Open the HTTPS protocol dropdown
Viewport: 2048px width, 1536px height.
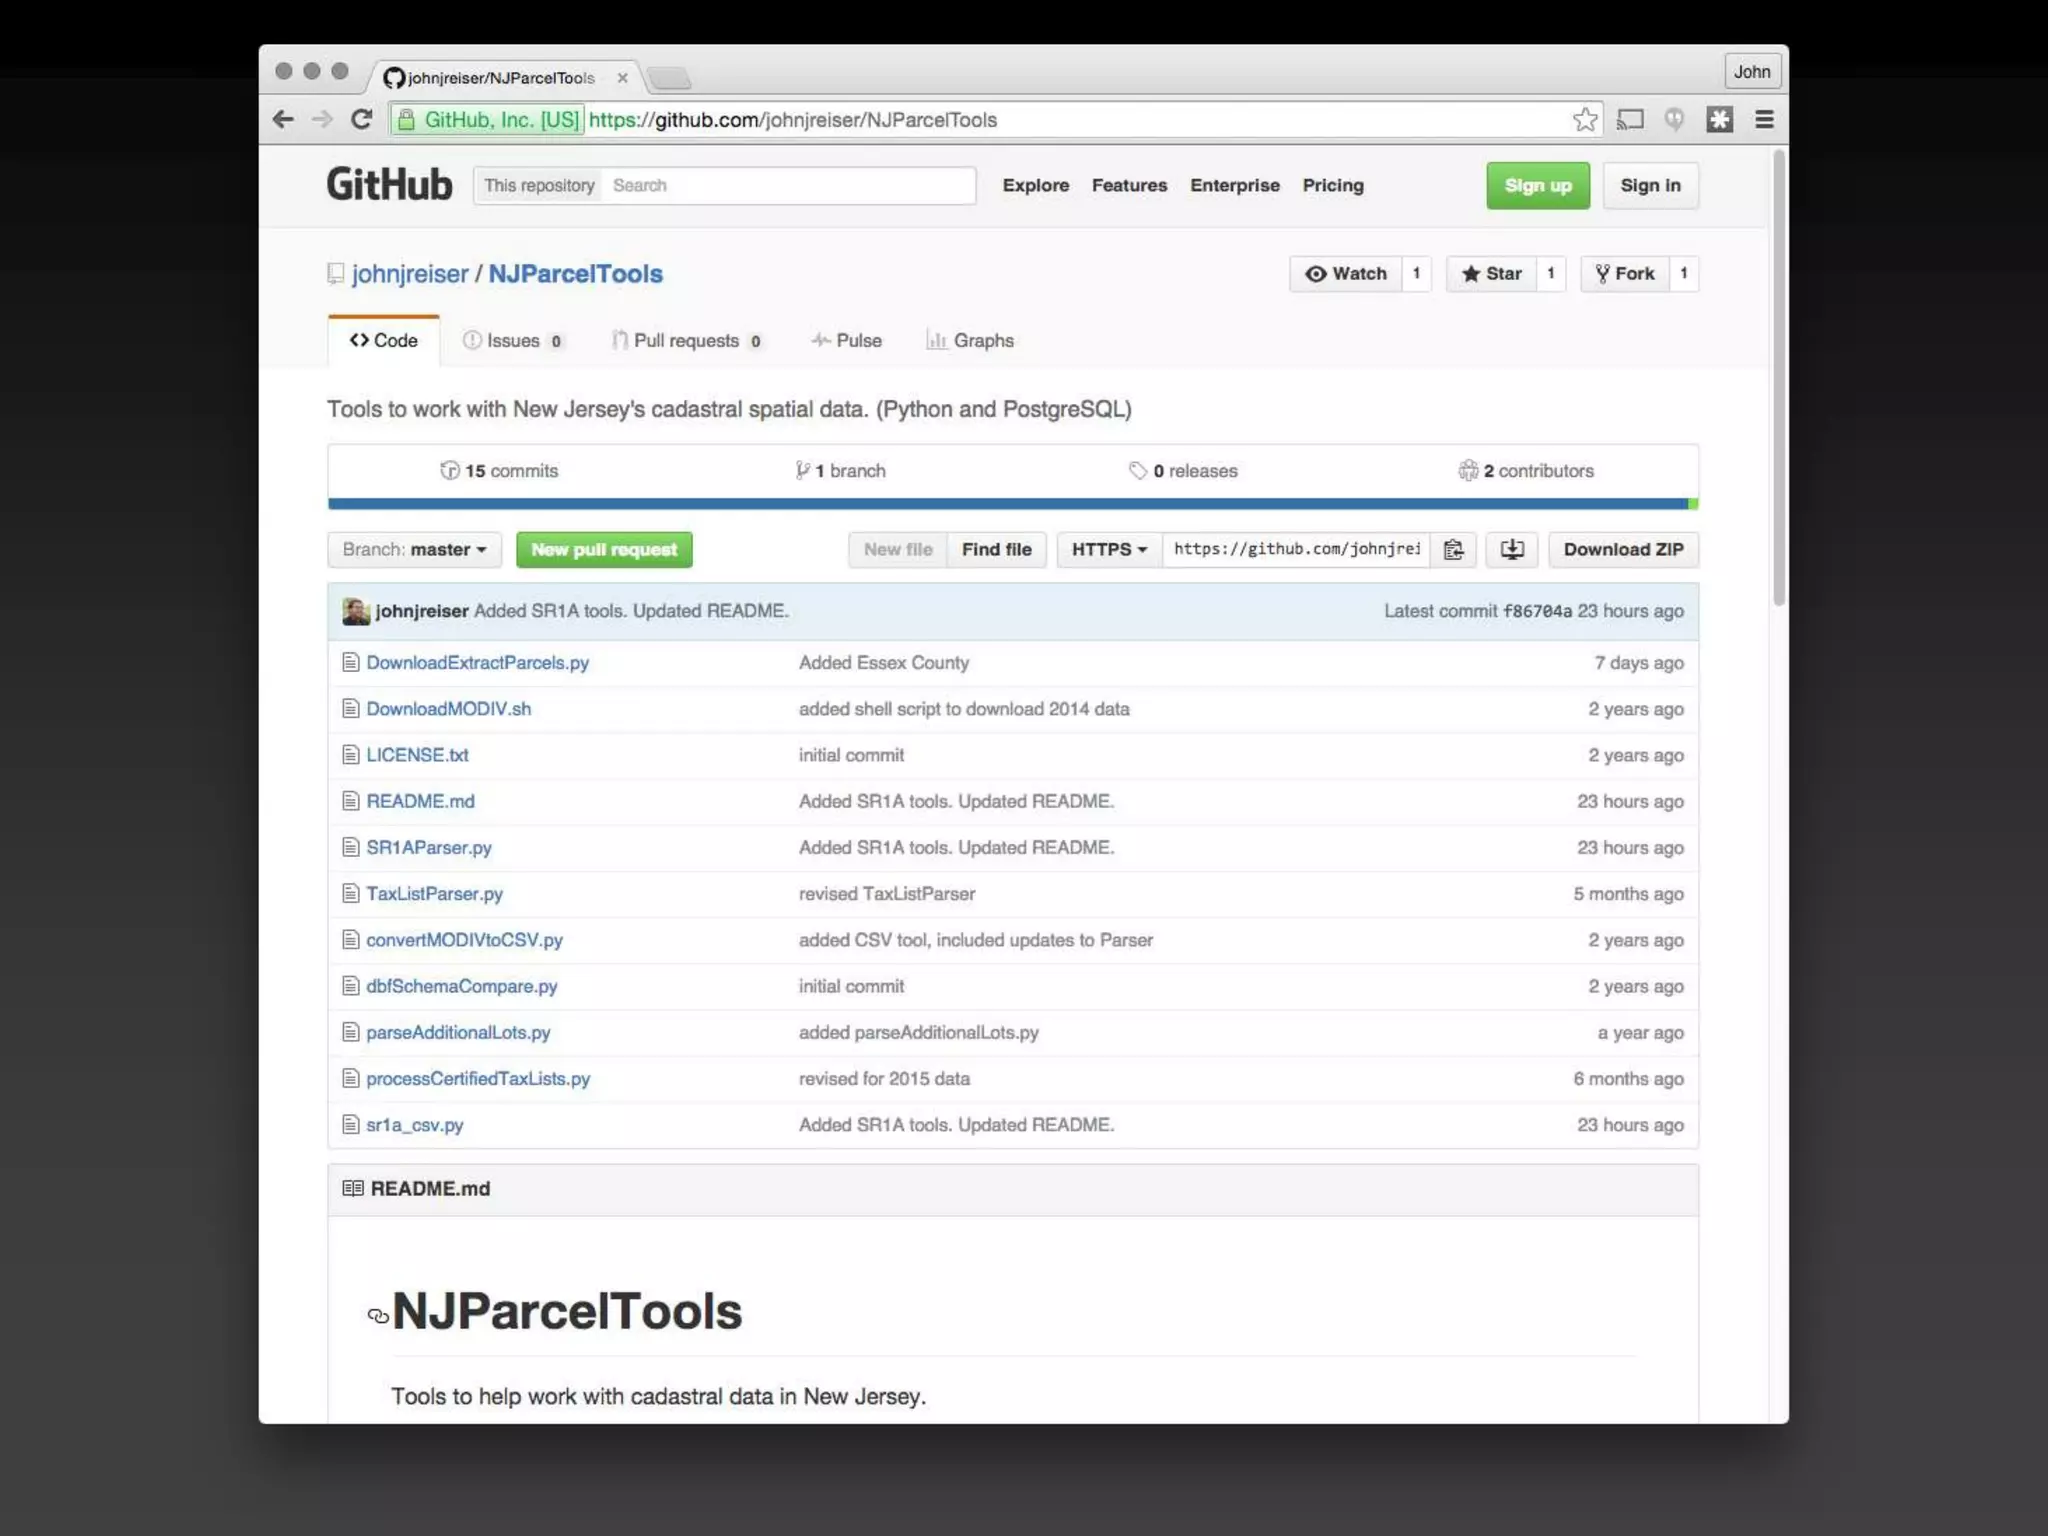tap(1108, 549)
